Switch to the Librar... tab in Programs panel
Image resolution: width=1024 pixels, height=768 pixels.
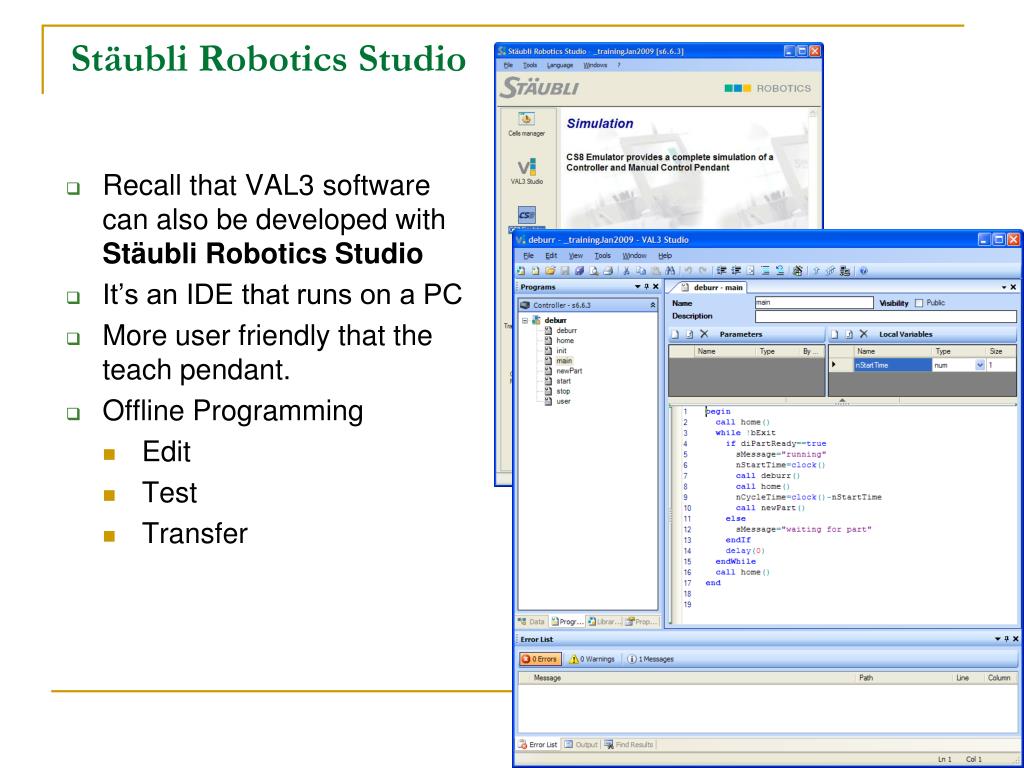(x=603, y=622)
